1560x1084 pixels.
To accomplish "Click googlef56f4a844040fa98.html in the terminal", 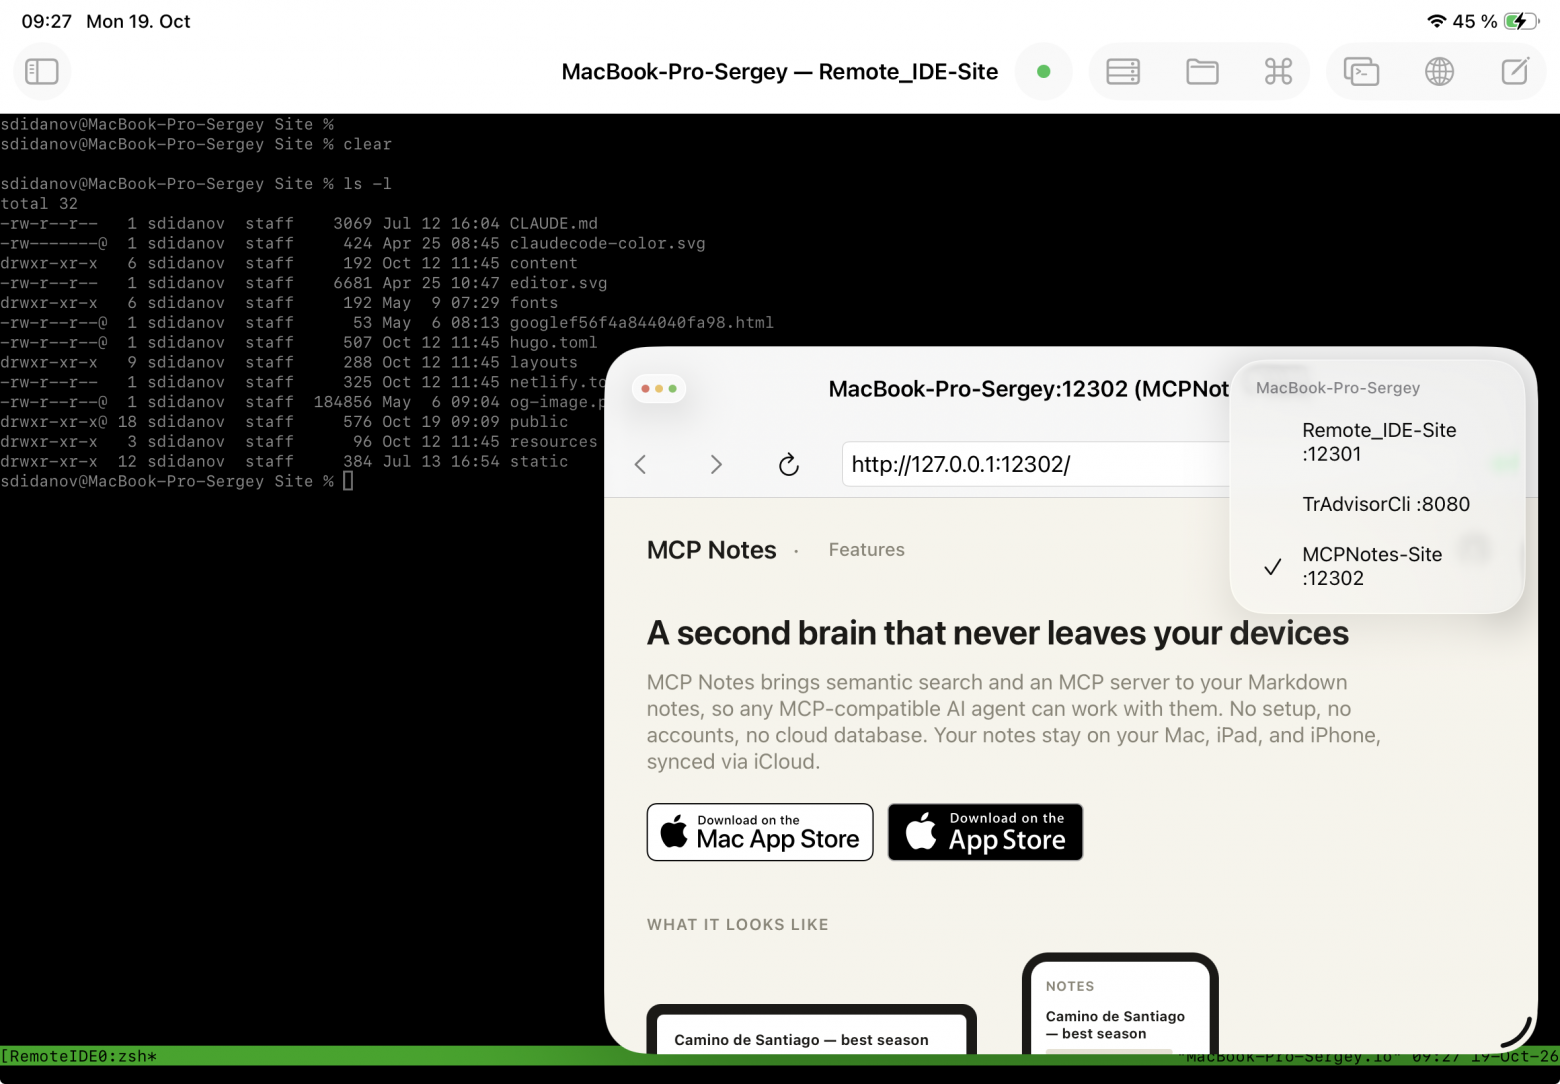I will tap(641, 323).
